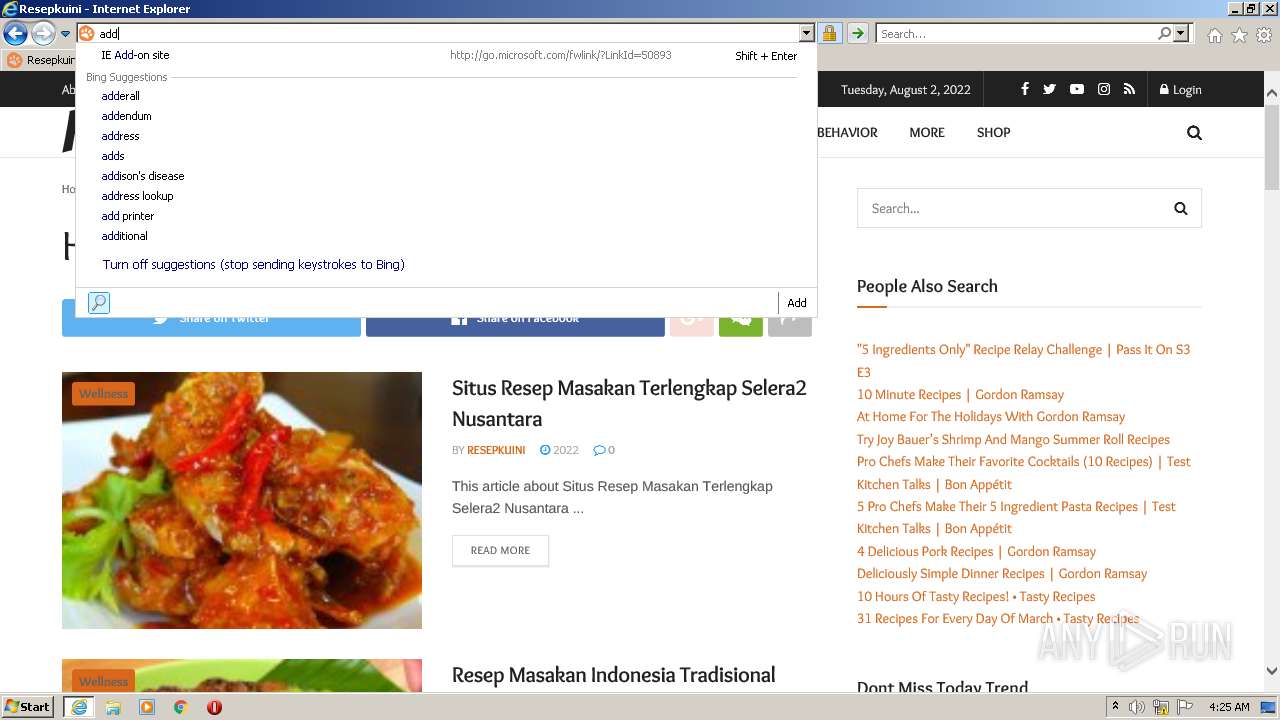Image resolution: width=1280 pixels, height=720 pixels.
Task: Open 'Situs Resep Masakan Terlengkap' article title
Action: click(629, 403)
